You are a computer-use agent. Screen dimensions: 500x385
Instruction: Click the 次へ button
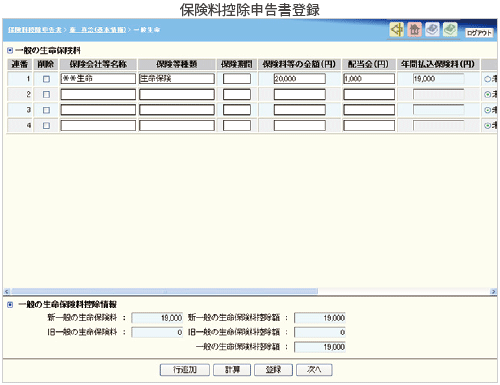[314, 370]
